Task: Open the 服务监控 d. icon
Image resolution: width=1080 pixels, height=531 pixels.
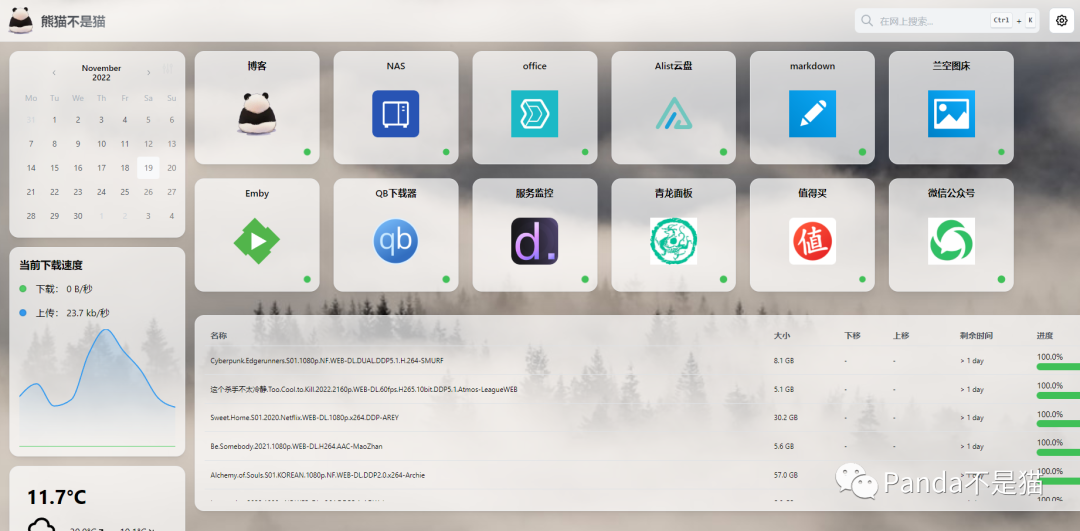Action: 534,241
